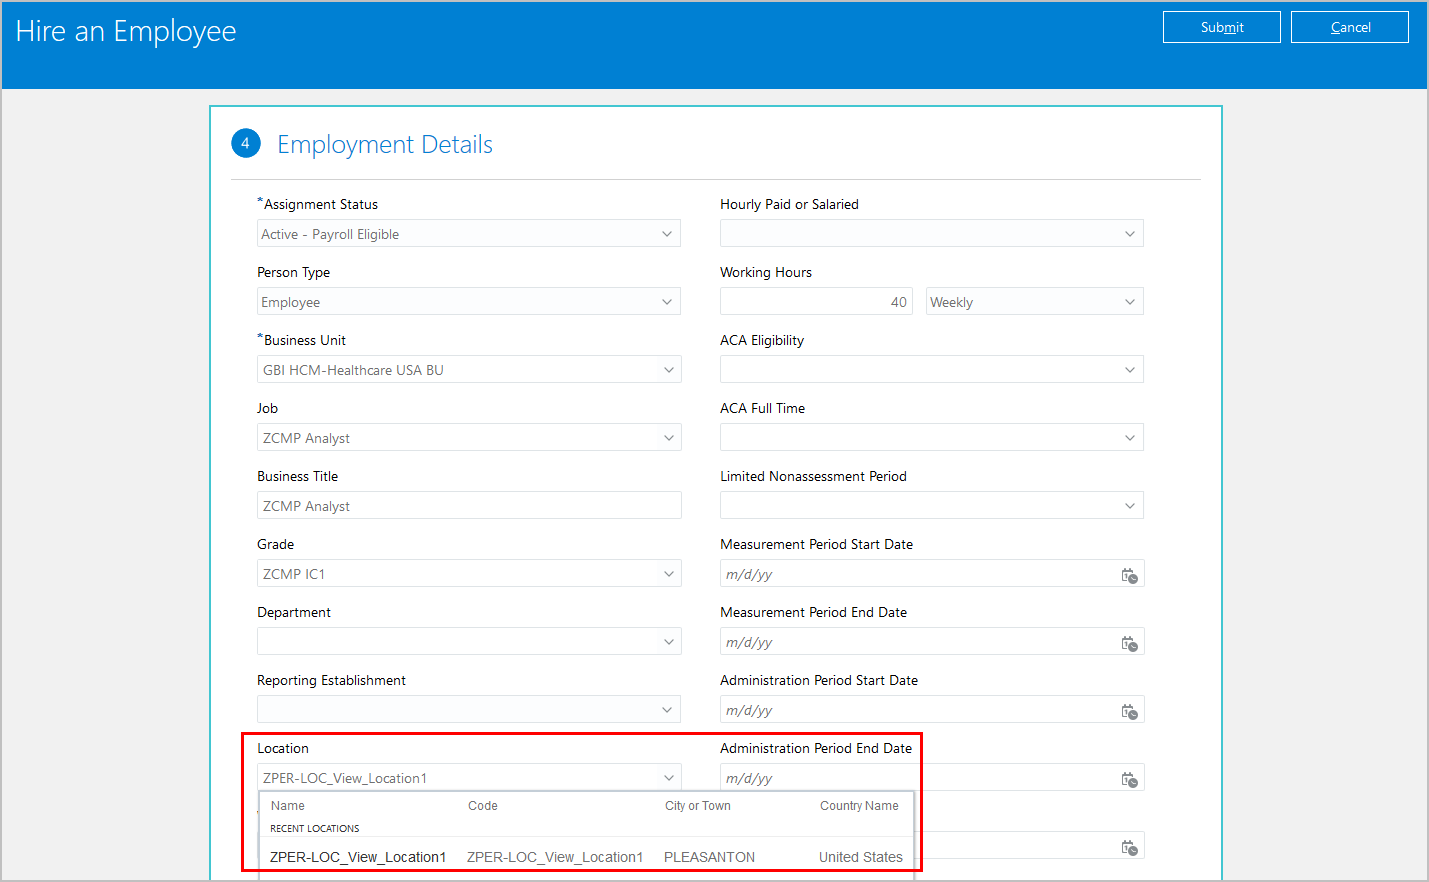This screenshot has height=882, width=1429.
Task: Open the Measurement Period End Date calendar
Action: pyautogui.click(x=1129, y=643)
